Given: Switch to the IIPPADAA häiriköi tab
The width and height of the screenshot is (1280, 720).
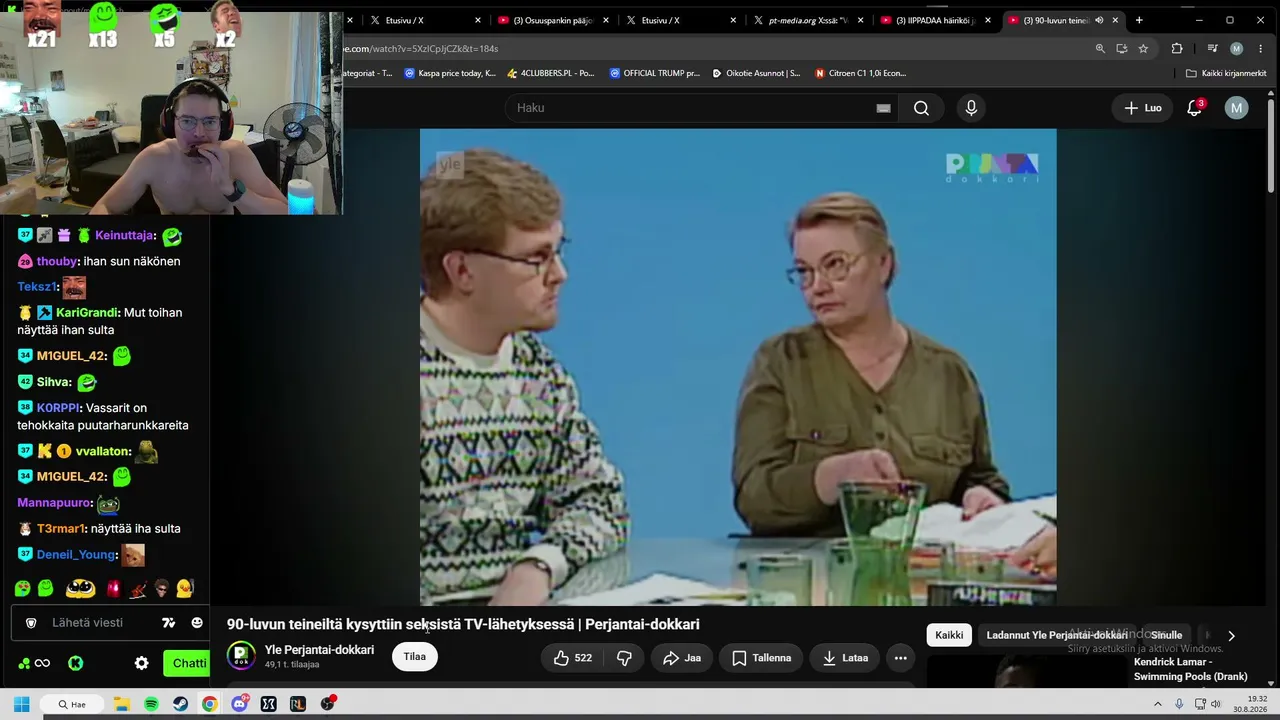Looking at the screenshot, I should [936, 20].
